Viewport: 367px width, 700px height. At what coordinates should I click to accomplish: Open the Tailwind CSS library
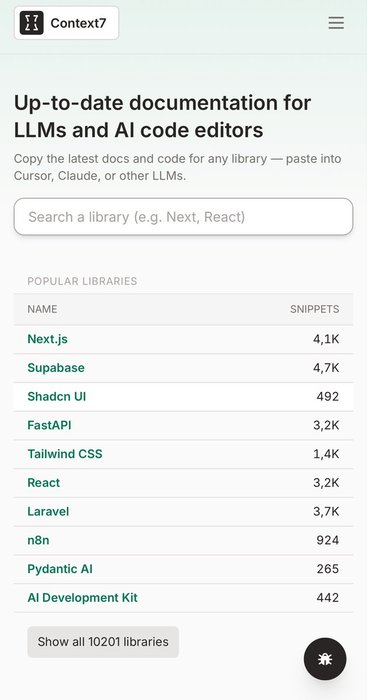(65, 454)
